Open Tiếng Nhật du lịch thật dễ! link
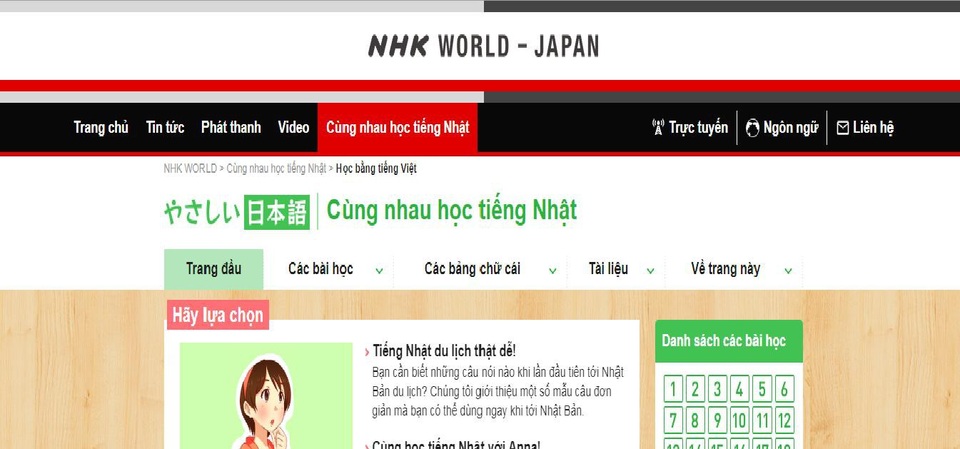This screenshot has width=960, height=449. pos(444,351)
